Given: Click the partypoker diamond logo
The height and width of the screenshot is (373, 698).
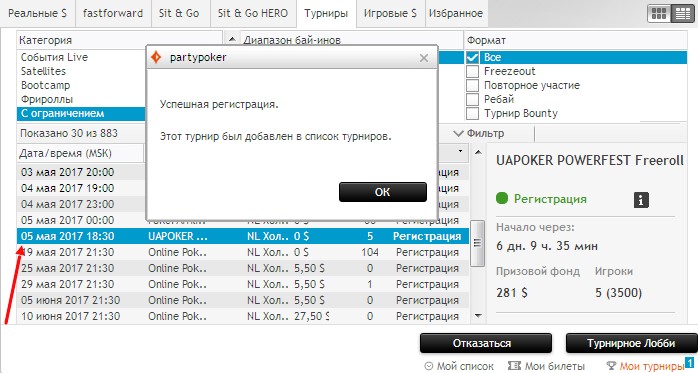Looking at the screenshot, I should 156,57.
